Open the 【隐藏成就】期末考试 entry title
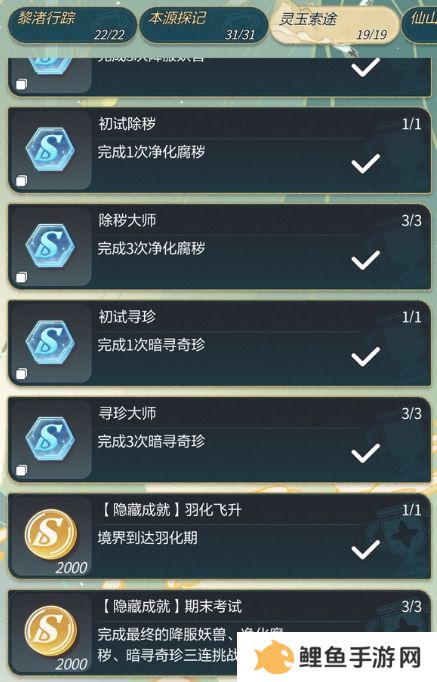The width and height of the screenshot is (437, 682). [x=171, y=606]
